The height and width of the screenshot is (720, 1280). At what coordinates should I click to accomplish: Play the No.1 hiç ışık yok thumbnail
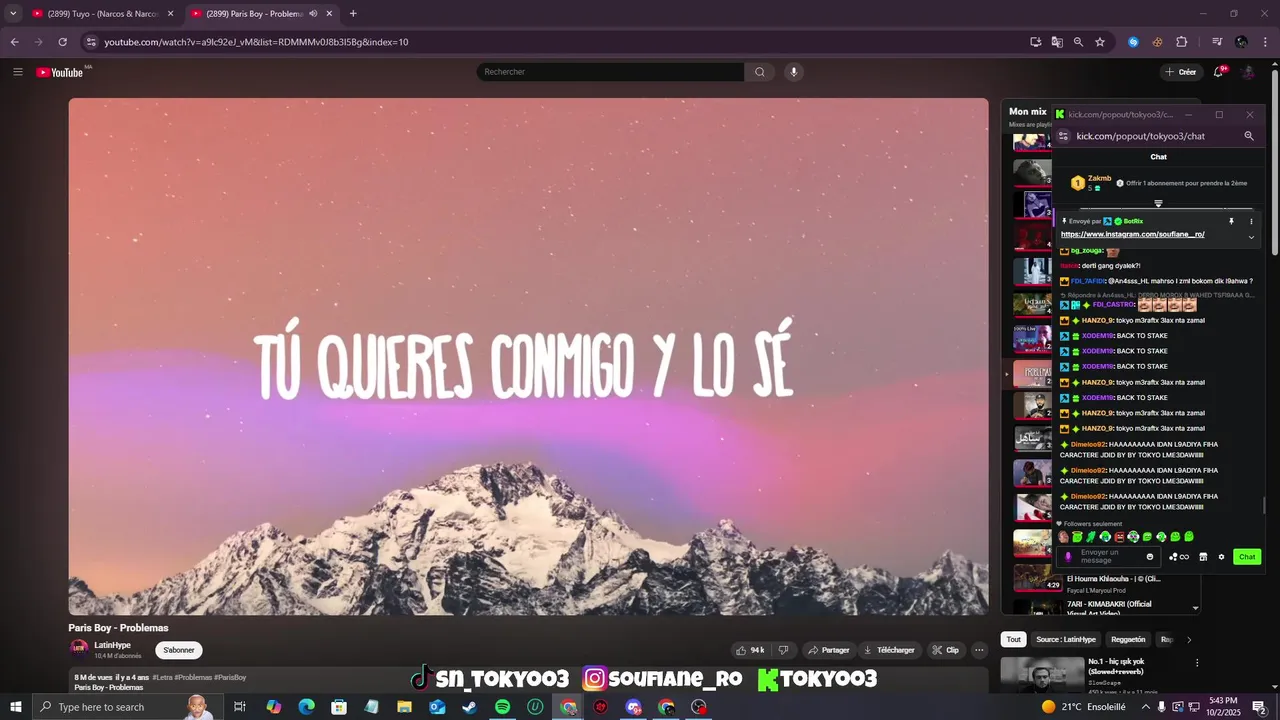click(1042, 675)
